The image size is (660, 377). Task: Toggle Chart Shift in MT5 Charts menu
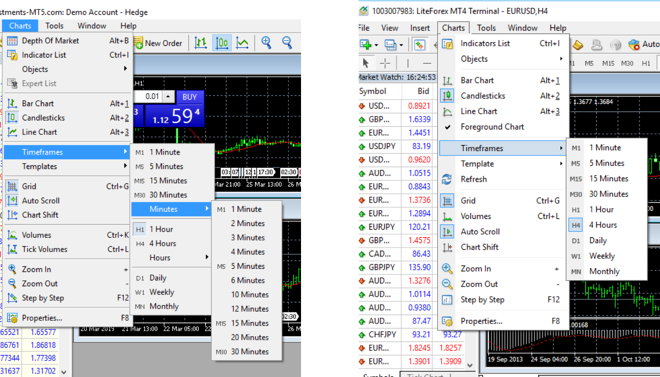[67, 215]
